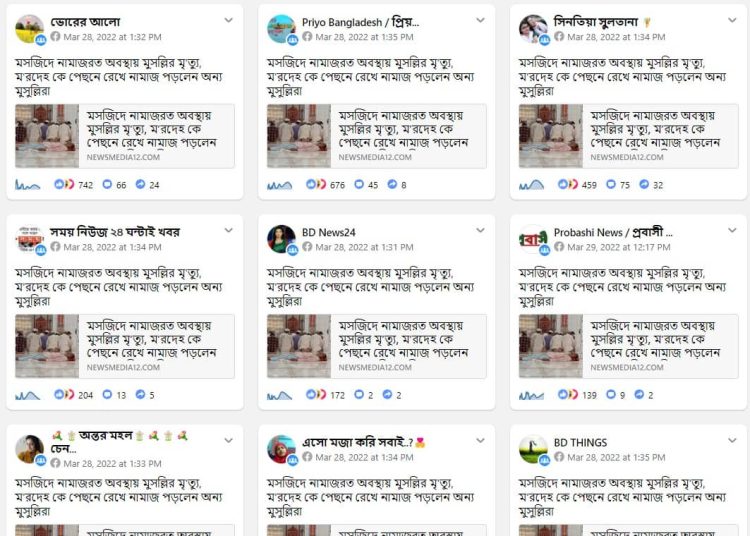Open the mosque thumbnail in the সময় নিউজ post
The width and height of the screenshot is (750, 536).
(47, 346)
